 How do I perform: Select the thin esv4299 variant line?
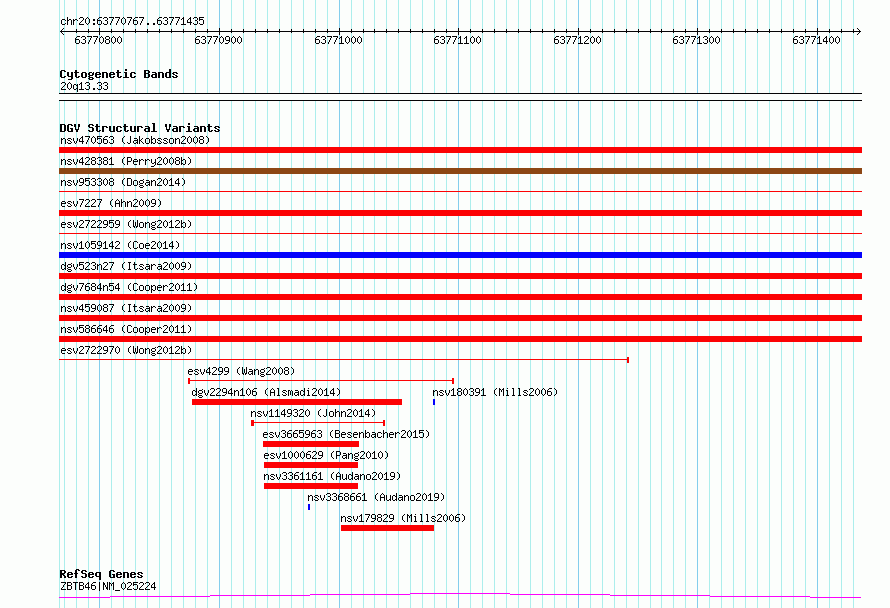pyautogui.click(x=321, y=380)
